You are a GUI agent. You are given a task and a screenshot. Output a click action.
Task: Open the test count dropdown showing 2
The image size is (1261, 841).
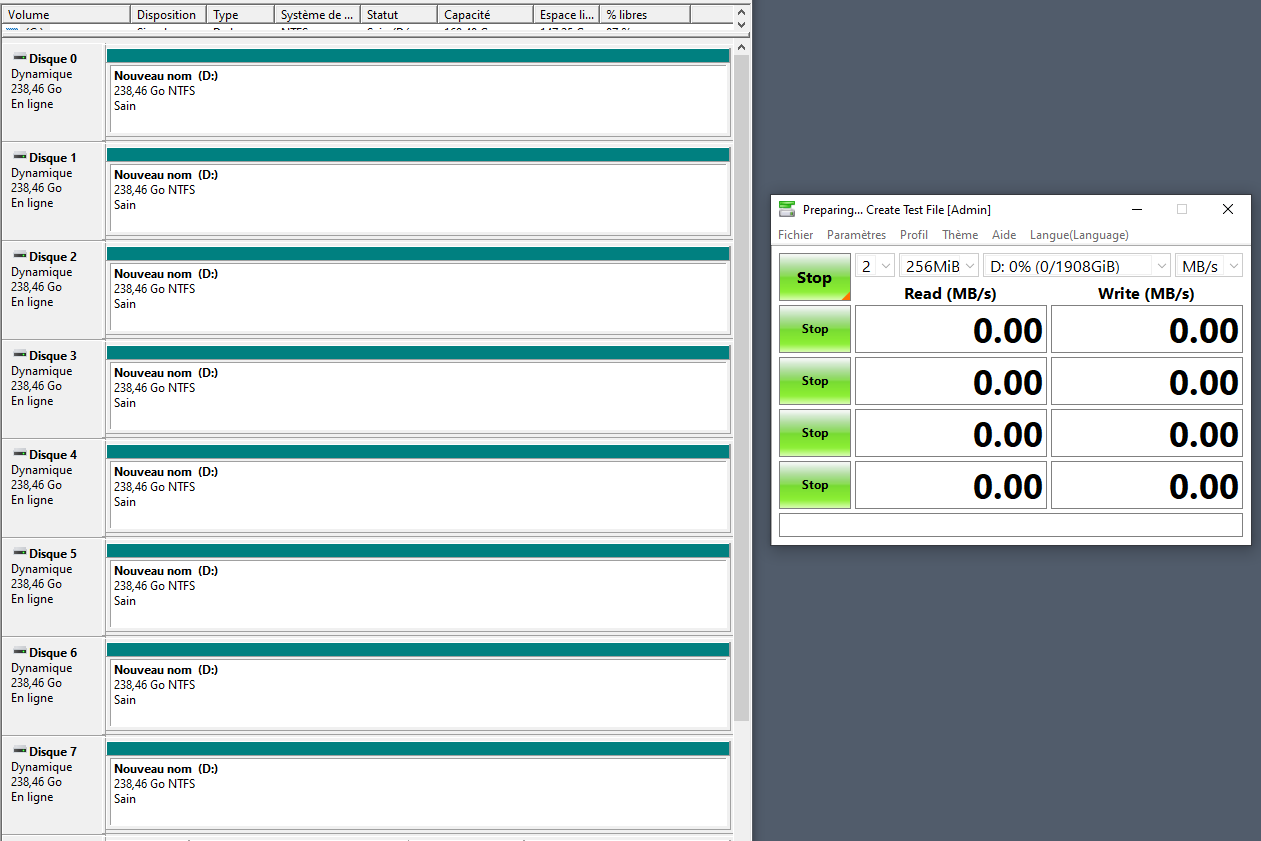875,266
